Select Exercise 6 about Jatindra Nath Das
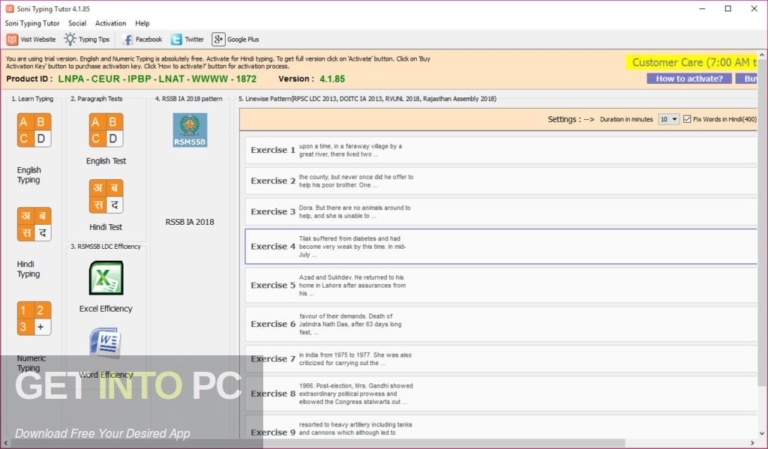The width and height of the screenshot is (768, 449). coord(501,324)
